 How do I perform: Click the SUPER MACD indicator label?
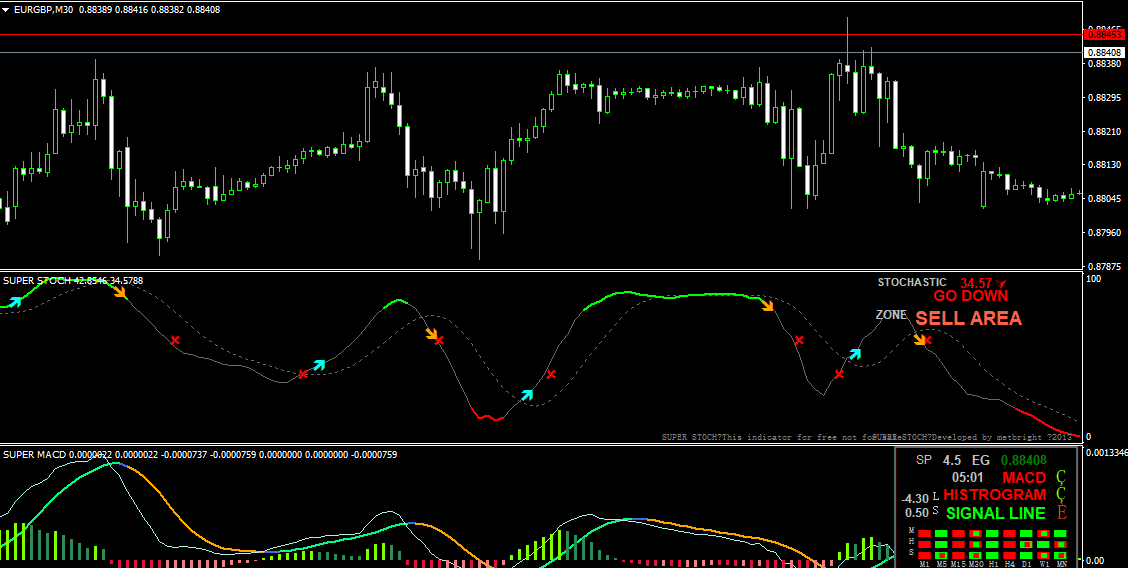click(x=35, y=455)
